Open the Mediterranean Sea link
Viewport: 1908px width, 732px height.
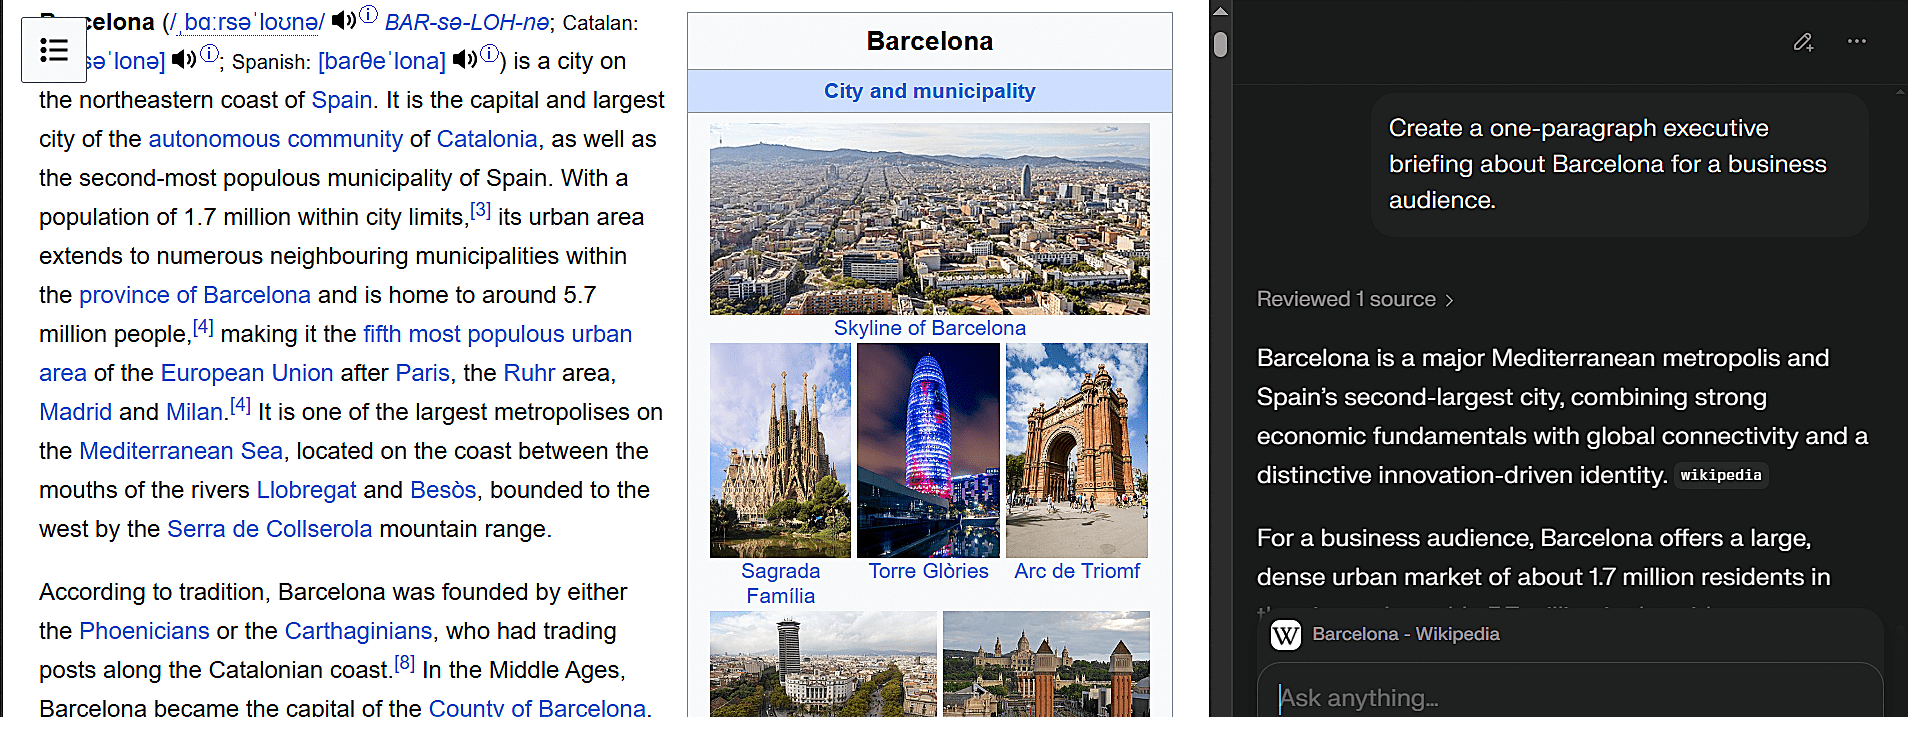pos(181,451)
